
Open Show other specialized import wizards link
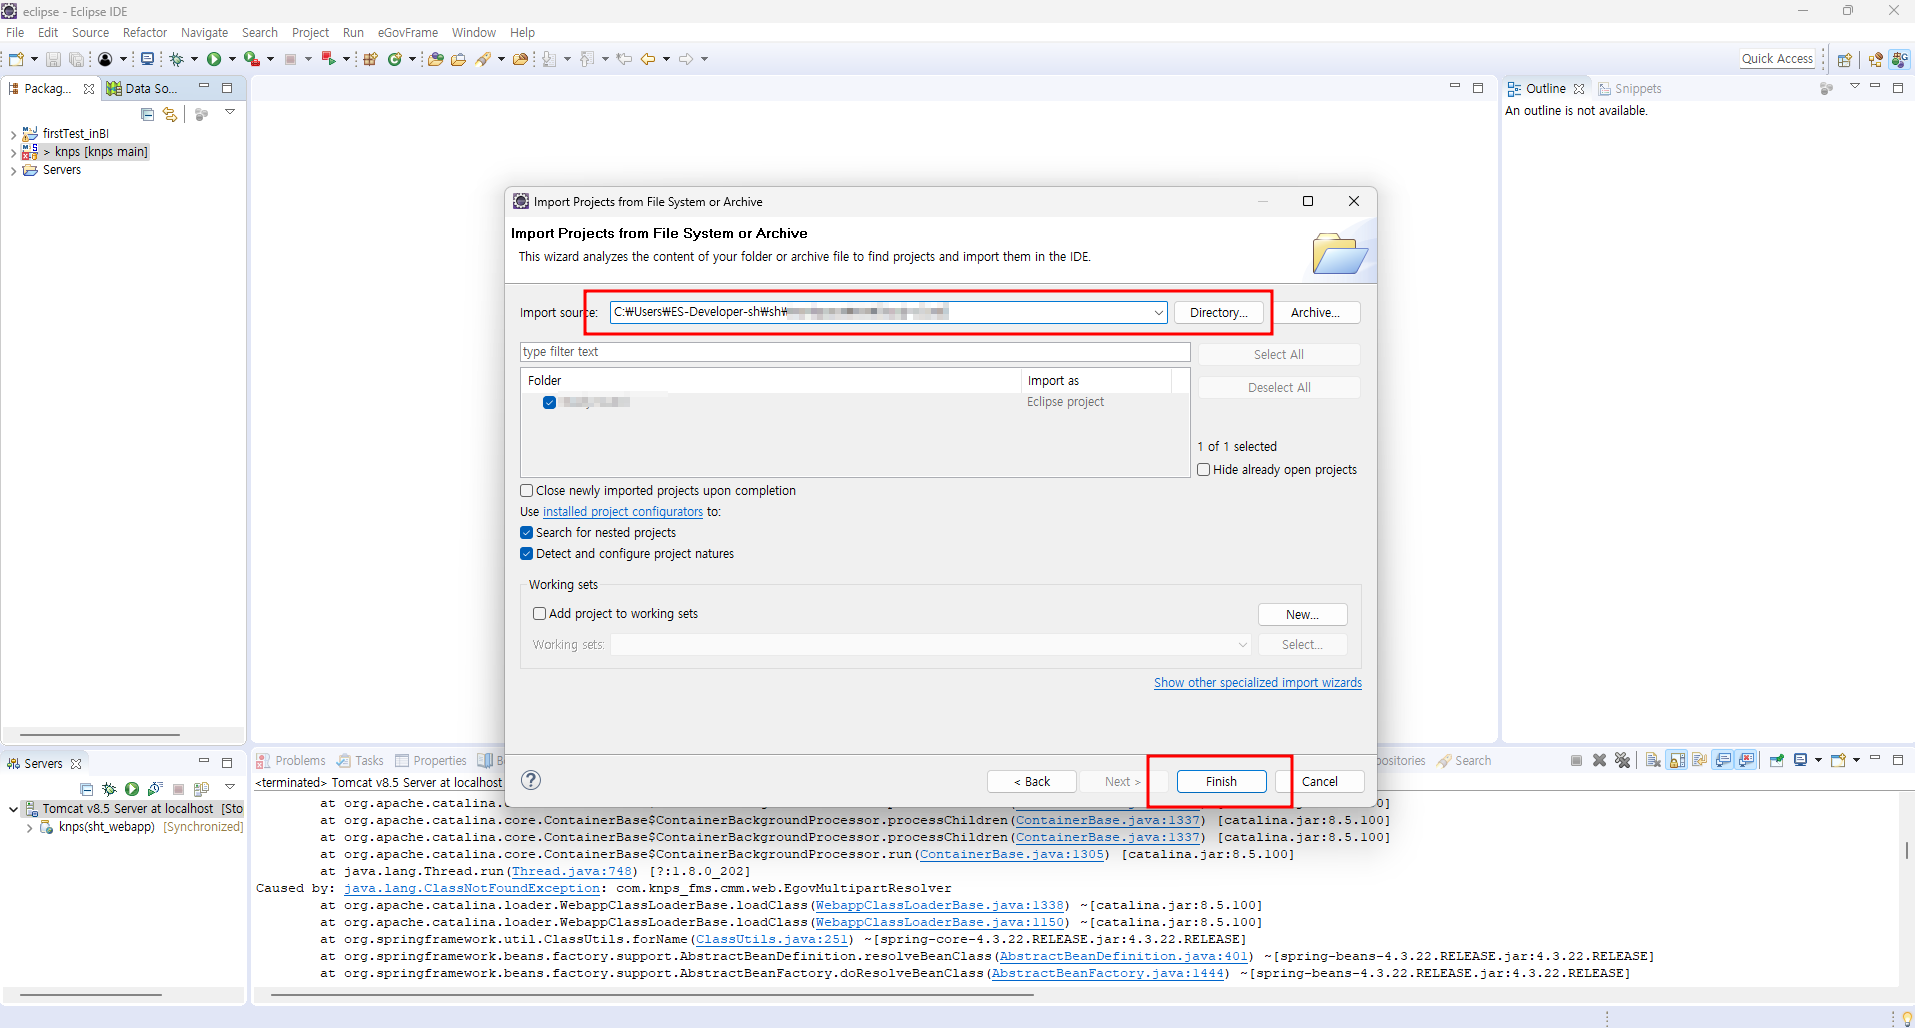pyautogui.click(x=1258, y=683)
